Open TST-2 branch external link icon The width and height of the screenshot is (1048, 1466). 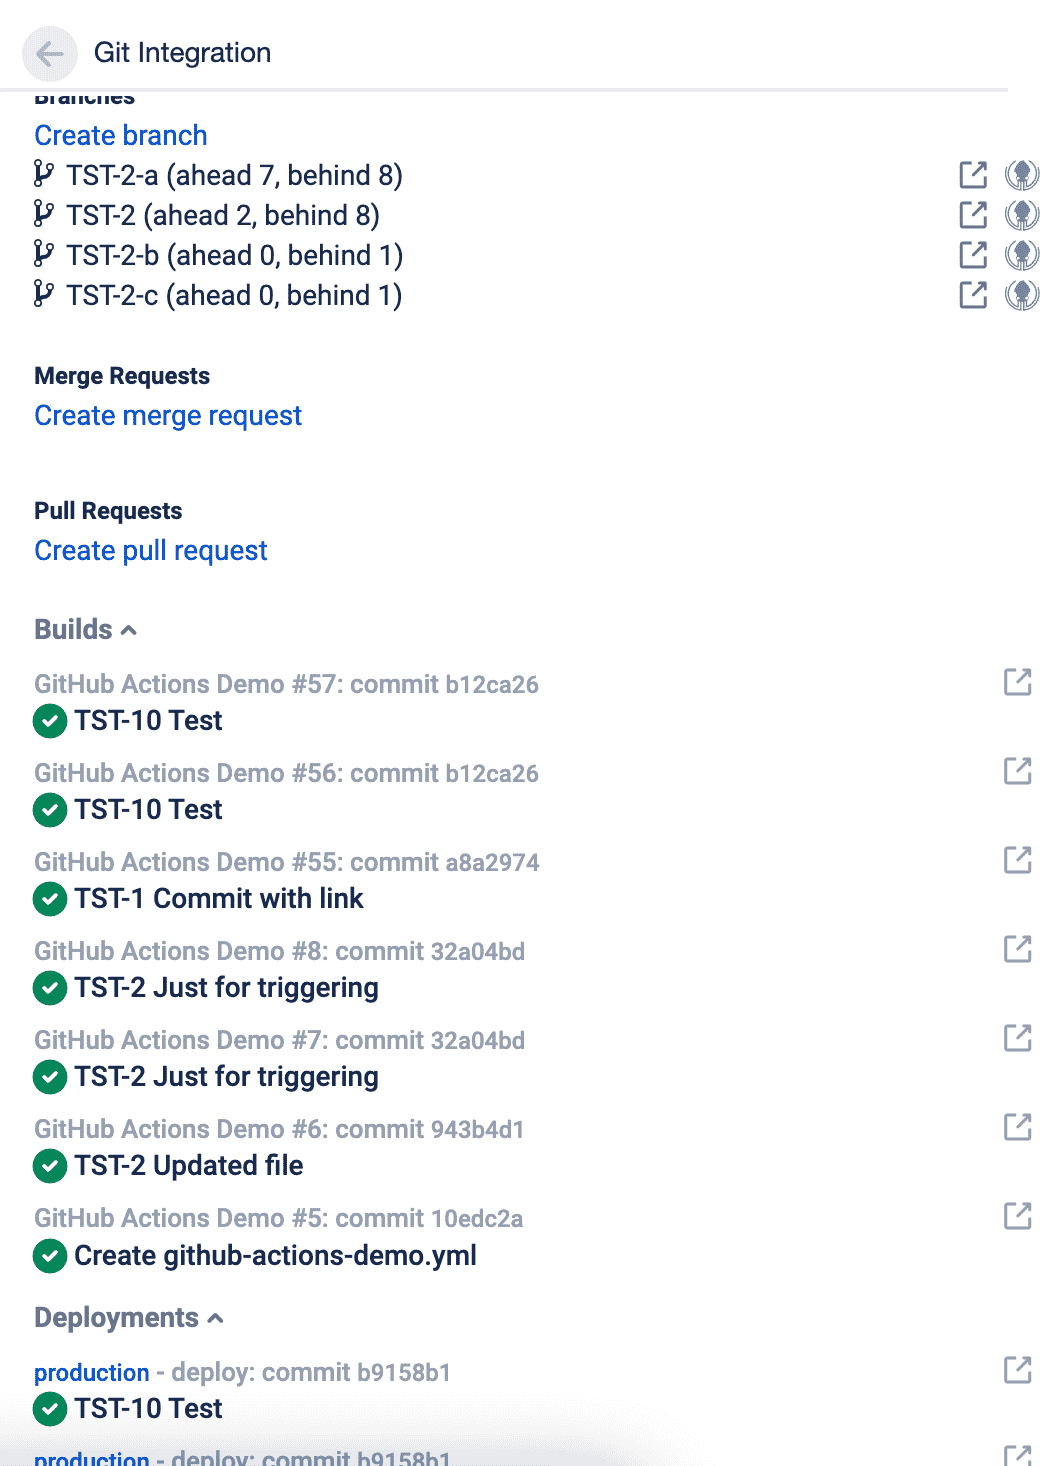click(x=973, y=215)
